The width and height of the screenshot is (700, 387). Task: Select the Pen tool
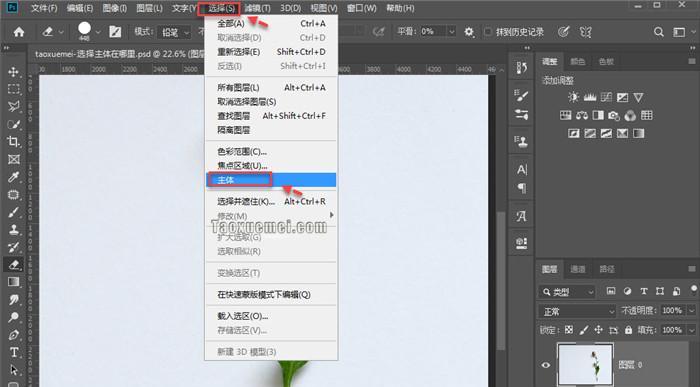coord(13,335)
